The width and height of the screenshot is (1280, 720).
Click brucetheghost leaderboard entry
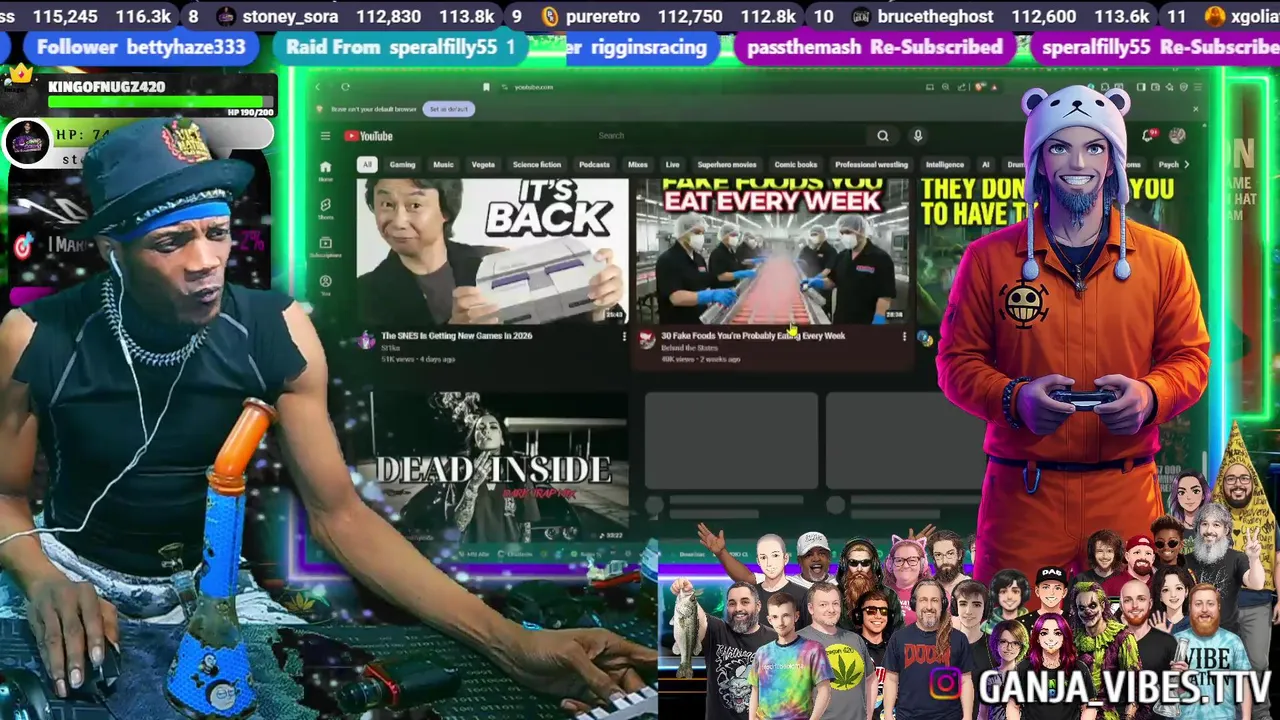tap(982, 16)
